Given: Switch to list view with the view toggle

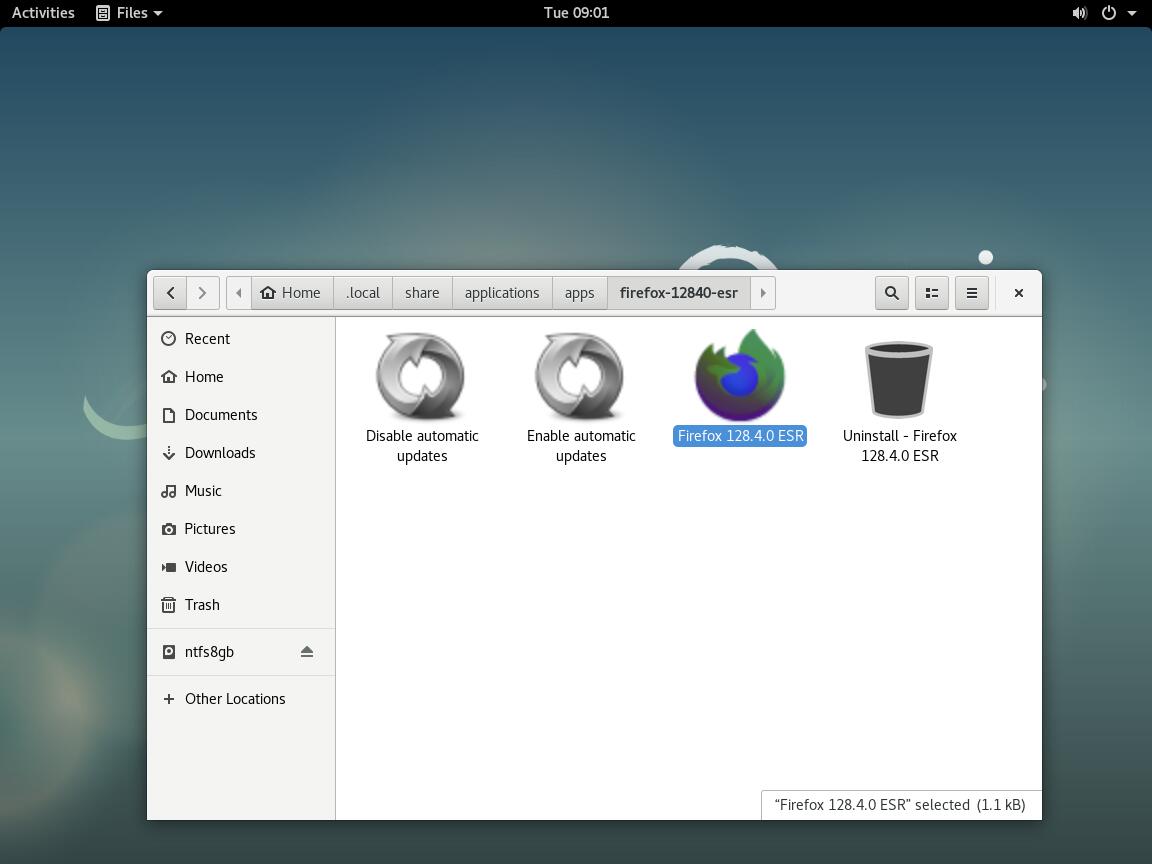Looking at the screenshot, I should click(932, 293).
